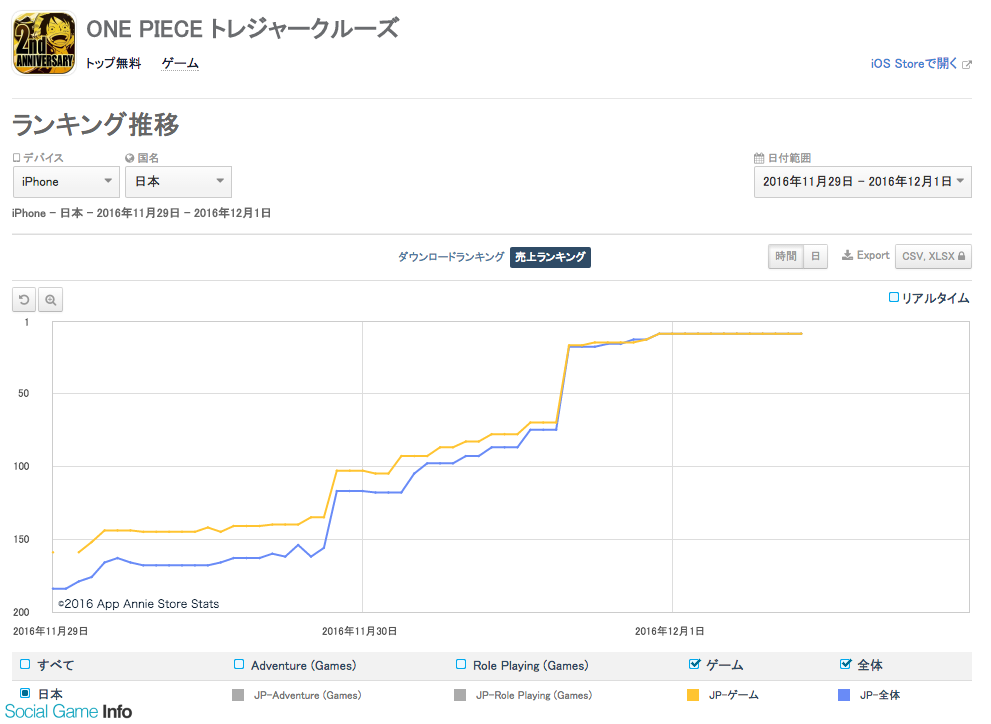991x724 pixels.
Task: Check the Role Playing (Games) checkbox
Action: [x=461, y=664]
